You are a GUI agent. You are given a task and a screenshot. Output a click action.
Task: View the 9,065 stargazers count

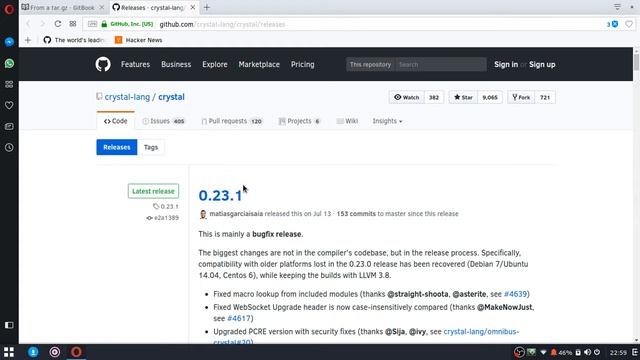tap(490, 97)
